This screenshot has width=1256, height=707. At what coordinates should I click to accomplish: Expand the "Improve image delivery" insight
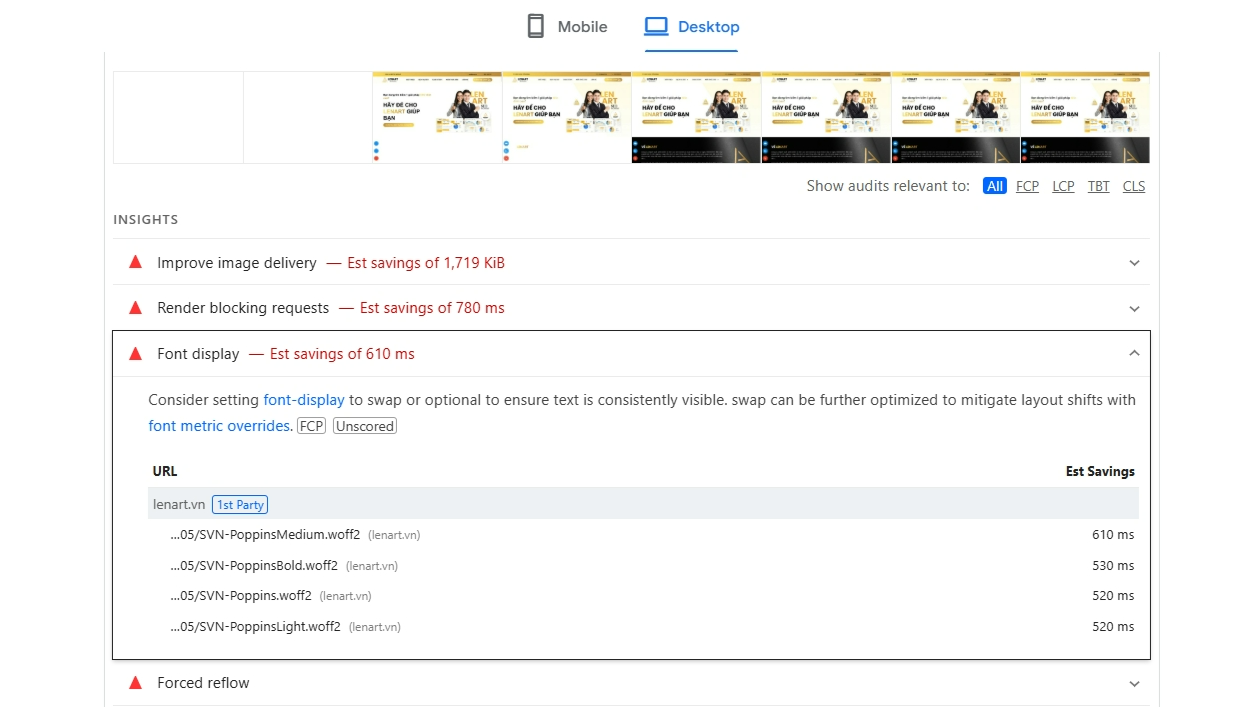(x=1134, y=263)
